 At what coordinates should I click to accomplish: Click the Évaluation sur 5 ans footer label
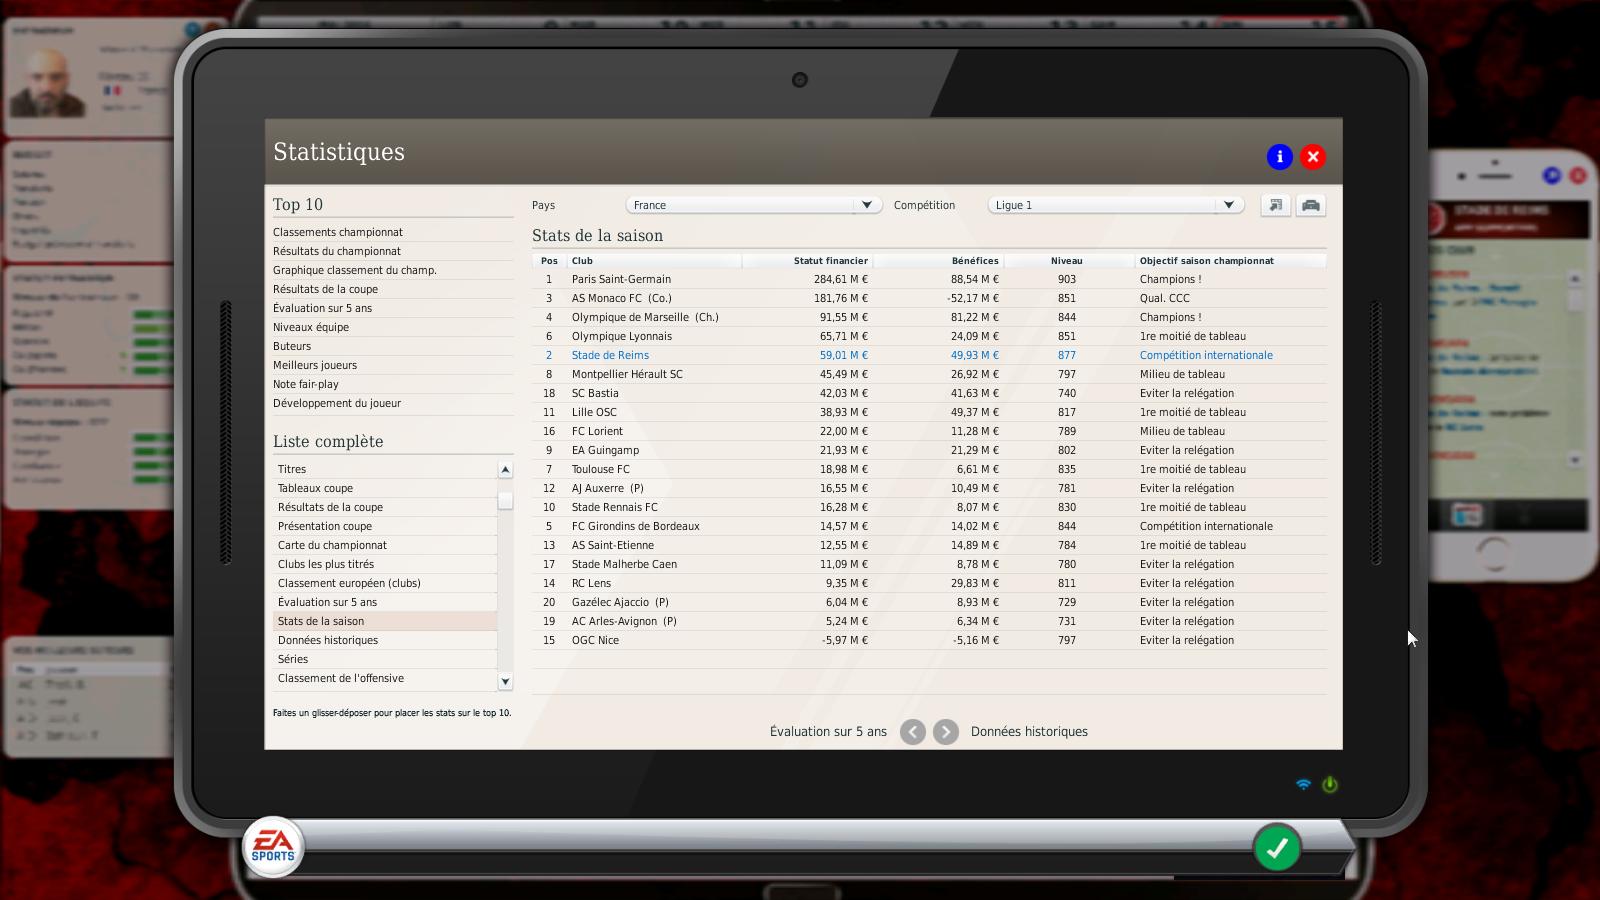tap(828, 732)
